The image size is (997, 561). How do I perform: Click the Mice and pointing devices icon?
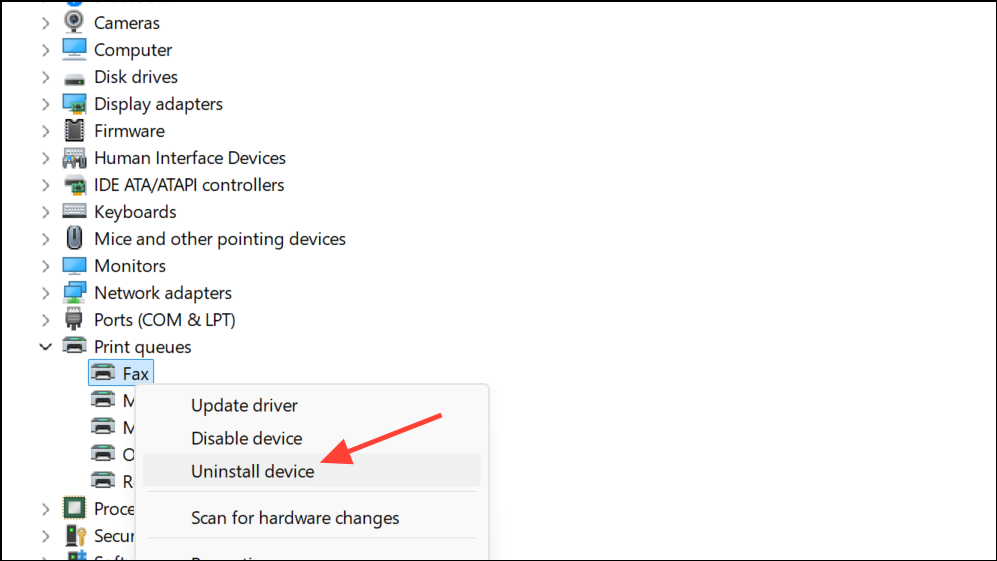click(74, 239)
